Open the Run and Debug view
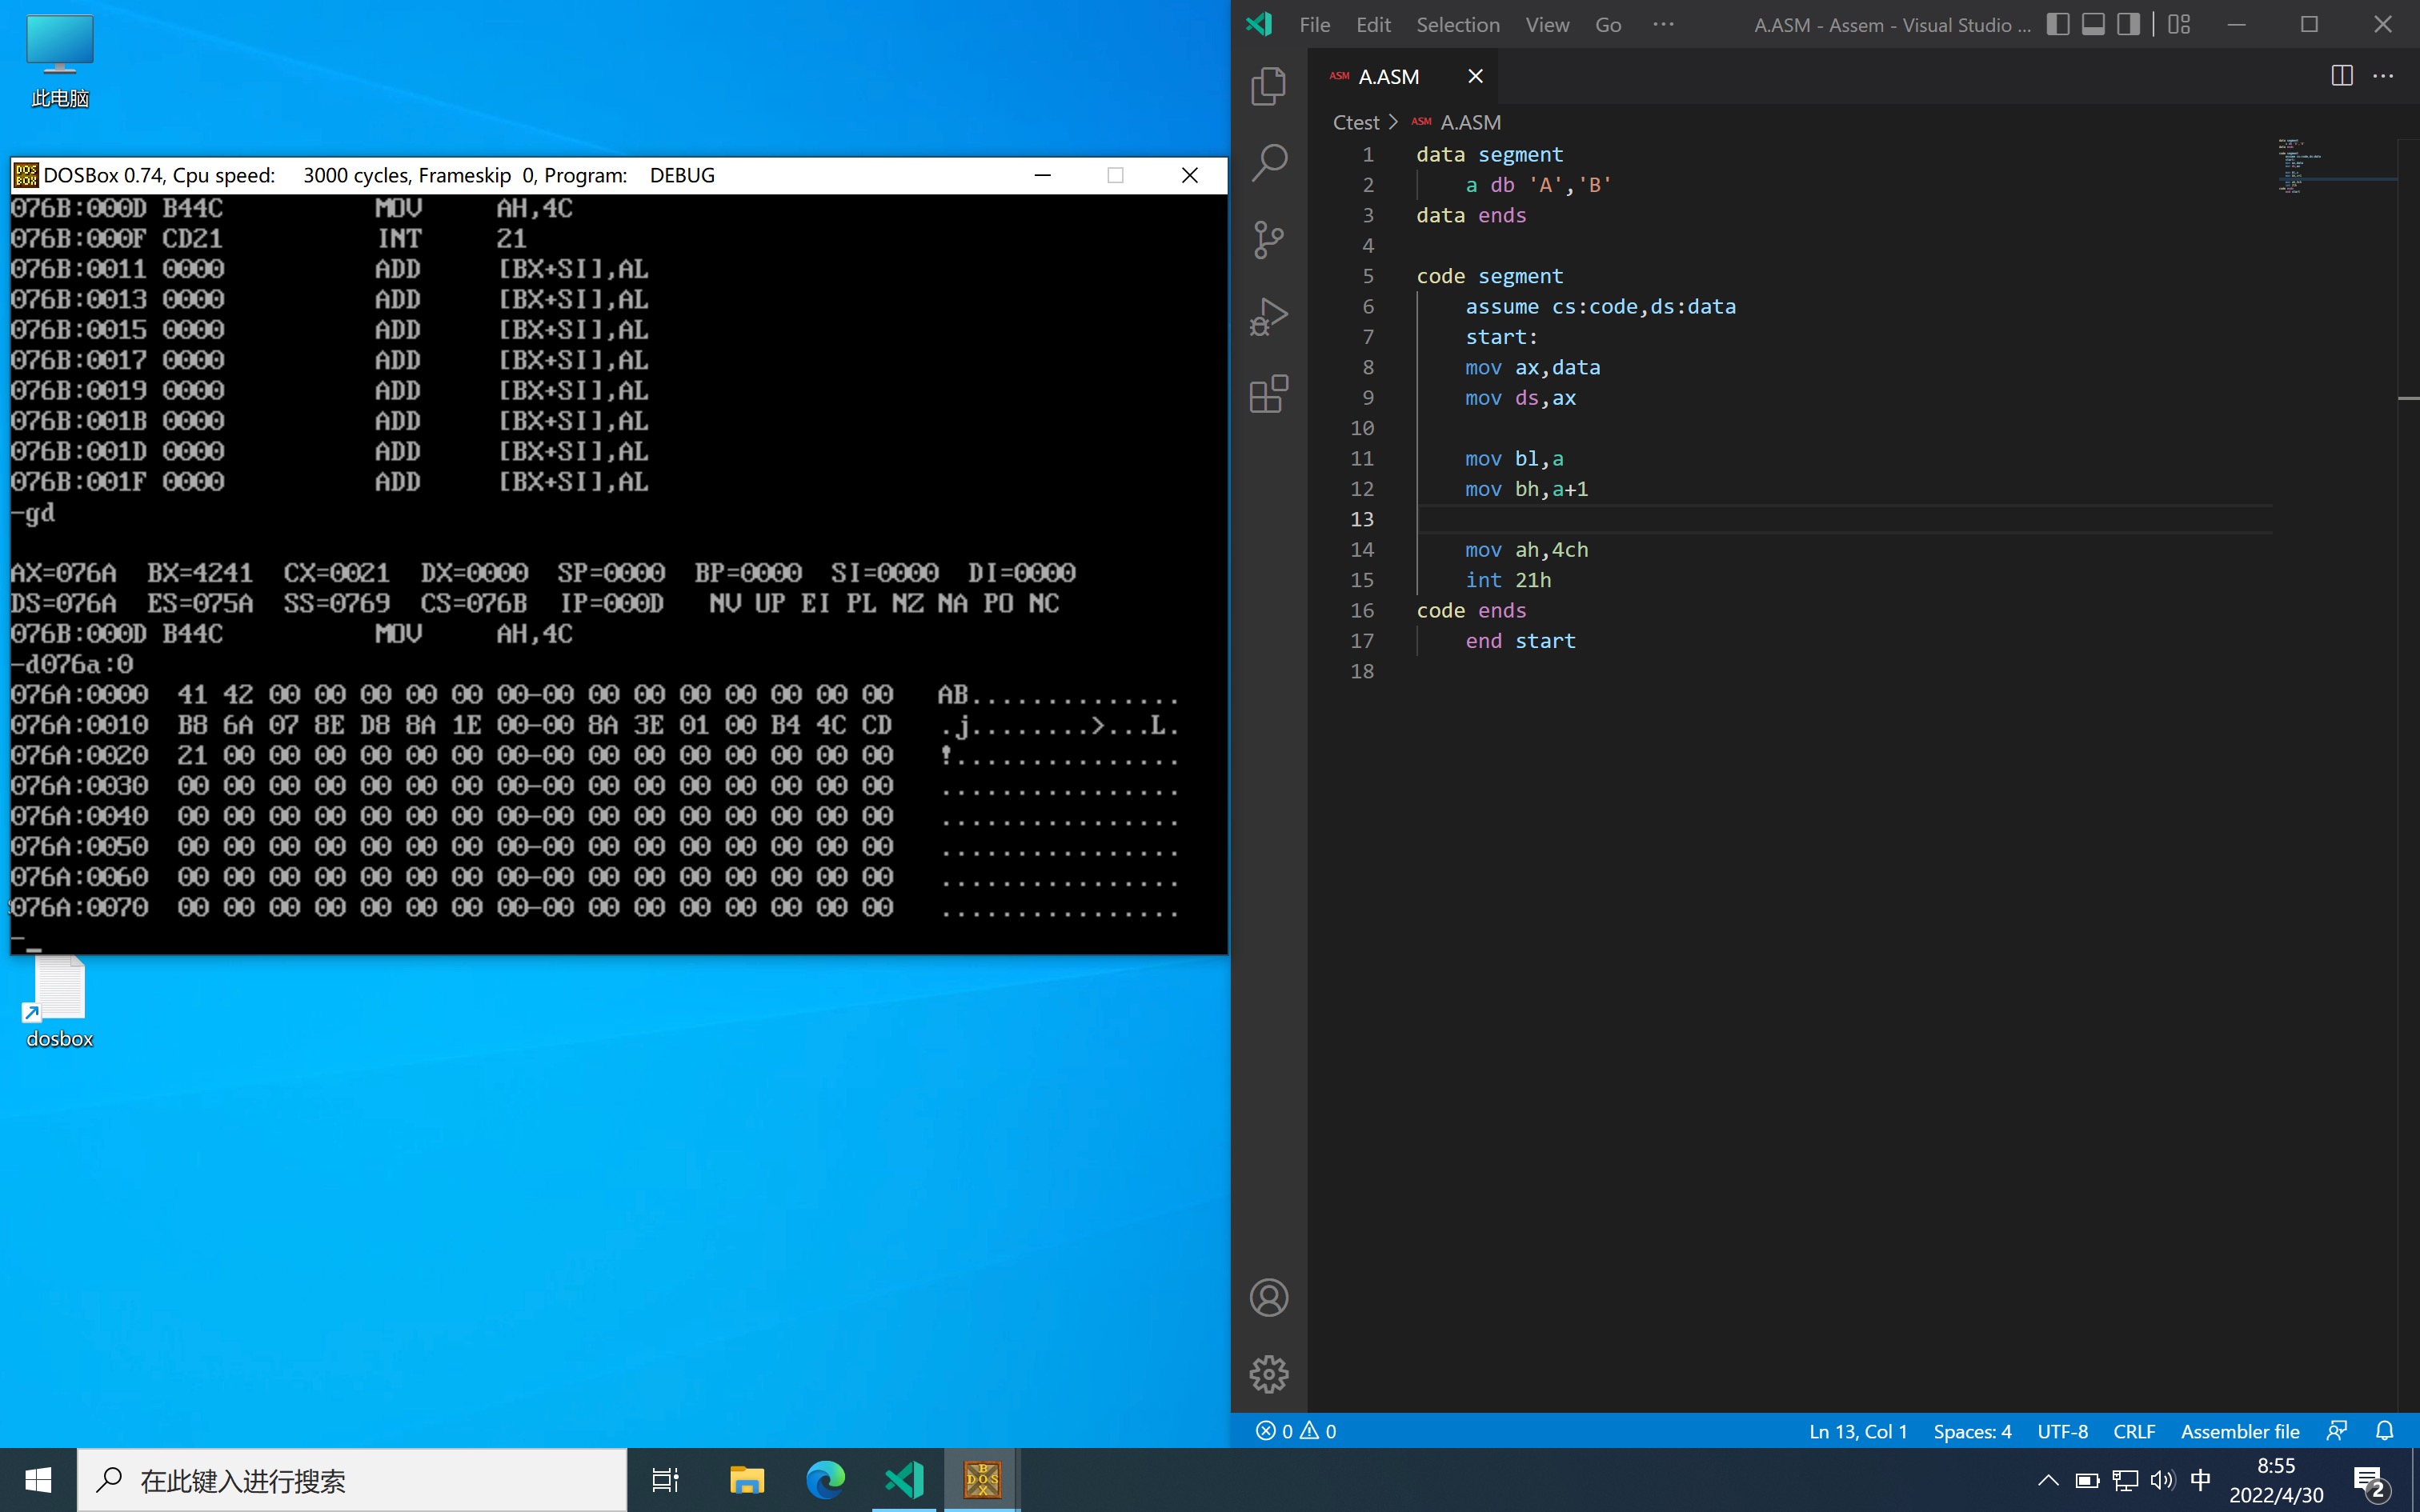Image resolution: width=2420 pixels, height=1512 pixels. pos(1268,316)
